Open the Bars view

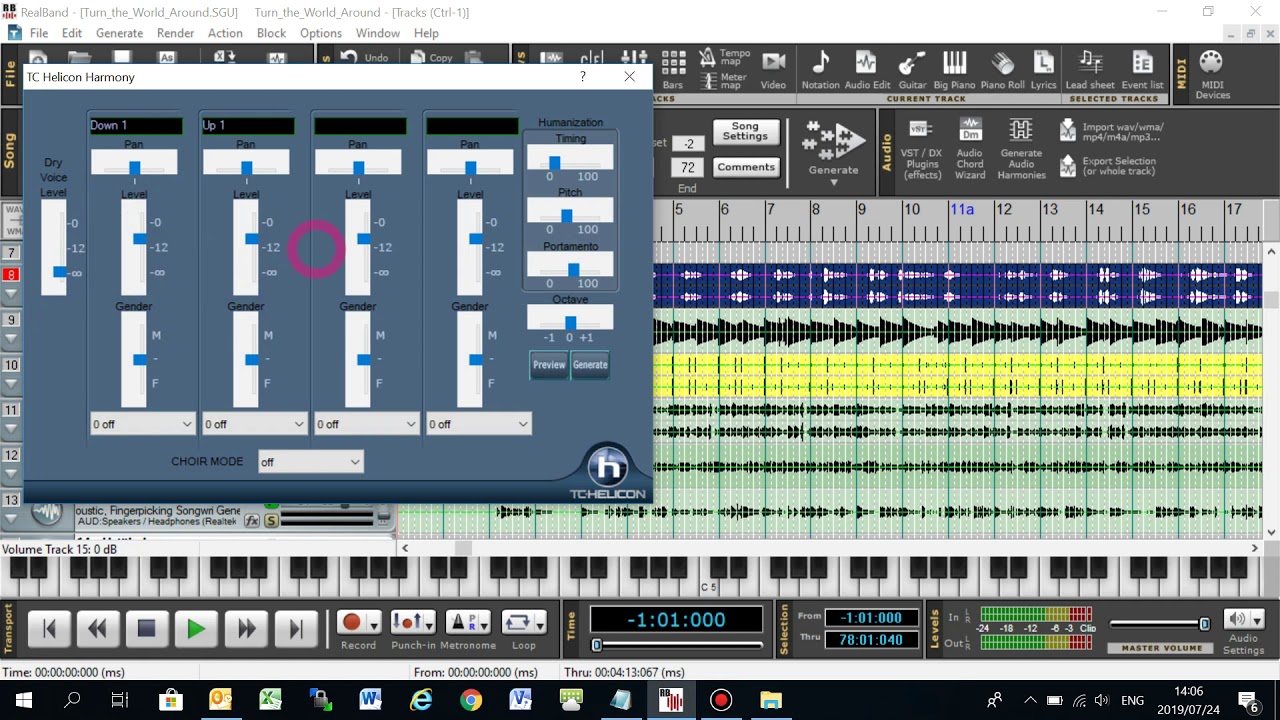pyautogui.click(x=673, y=70)
